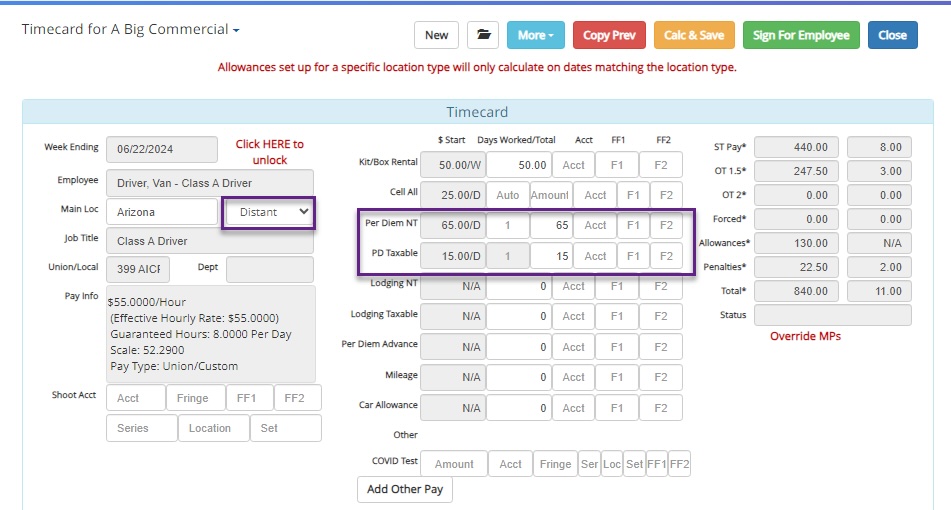The width and height of the screenshot is (951, 510).
Task: Click COVID Test Ser field
Action: coord(589,464)
